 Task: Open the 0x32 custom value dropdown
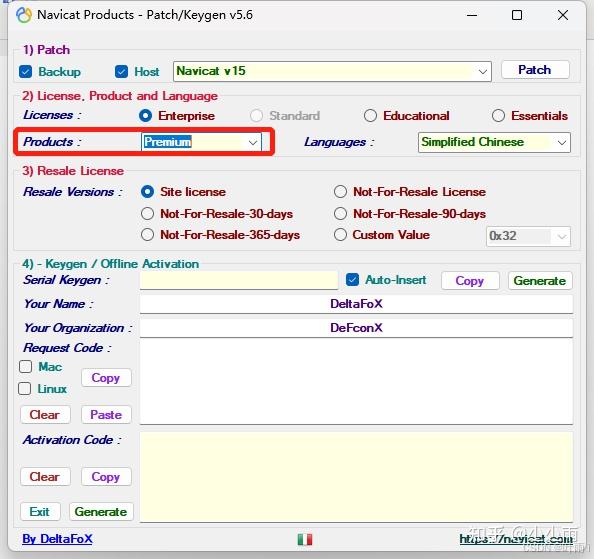tap(528, 236)
